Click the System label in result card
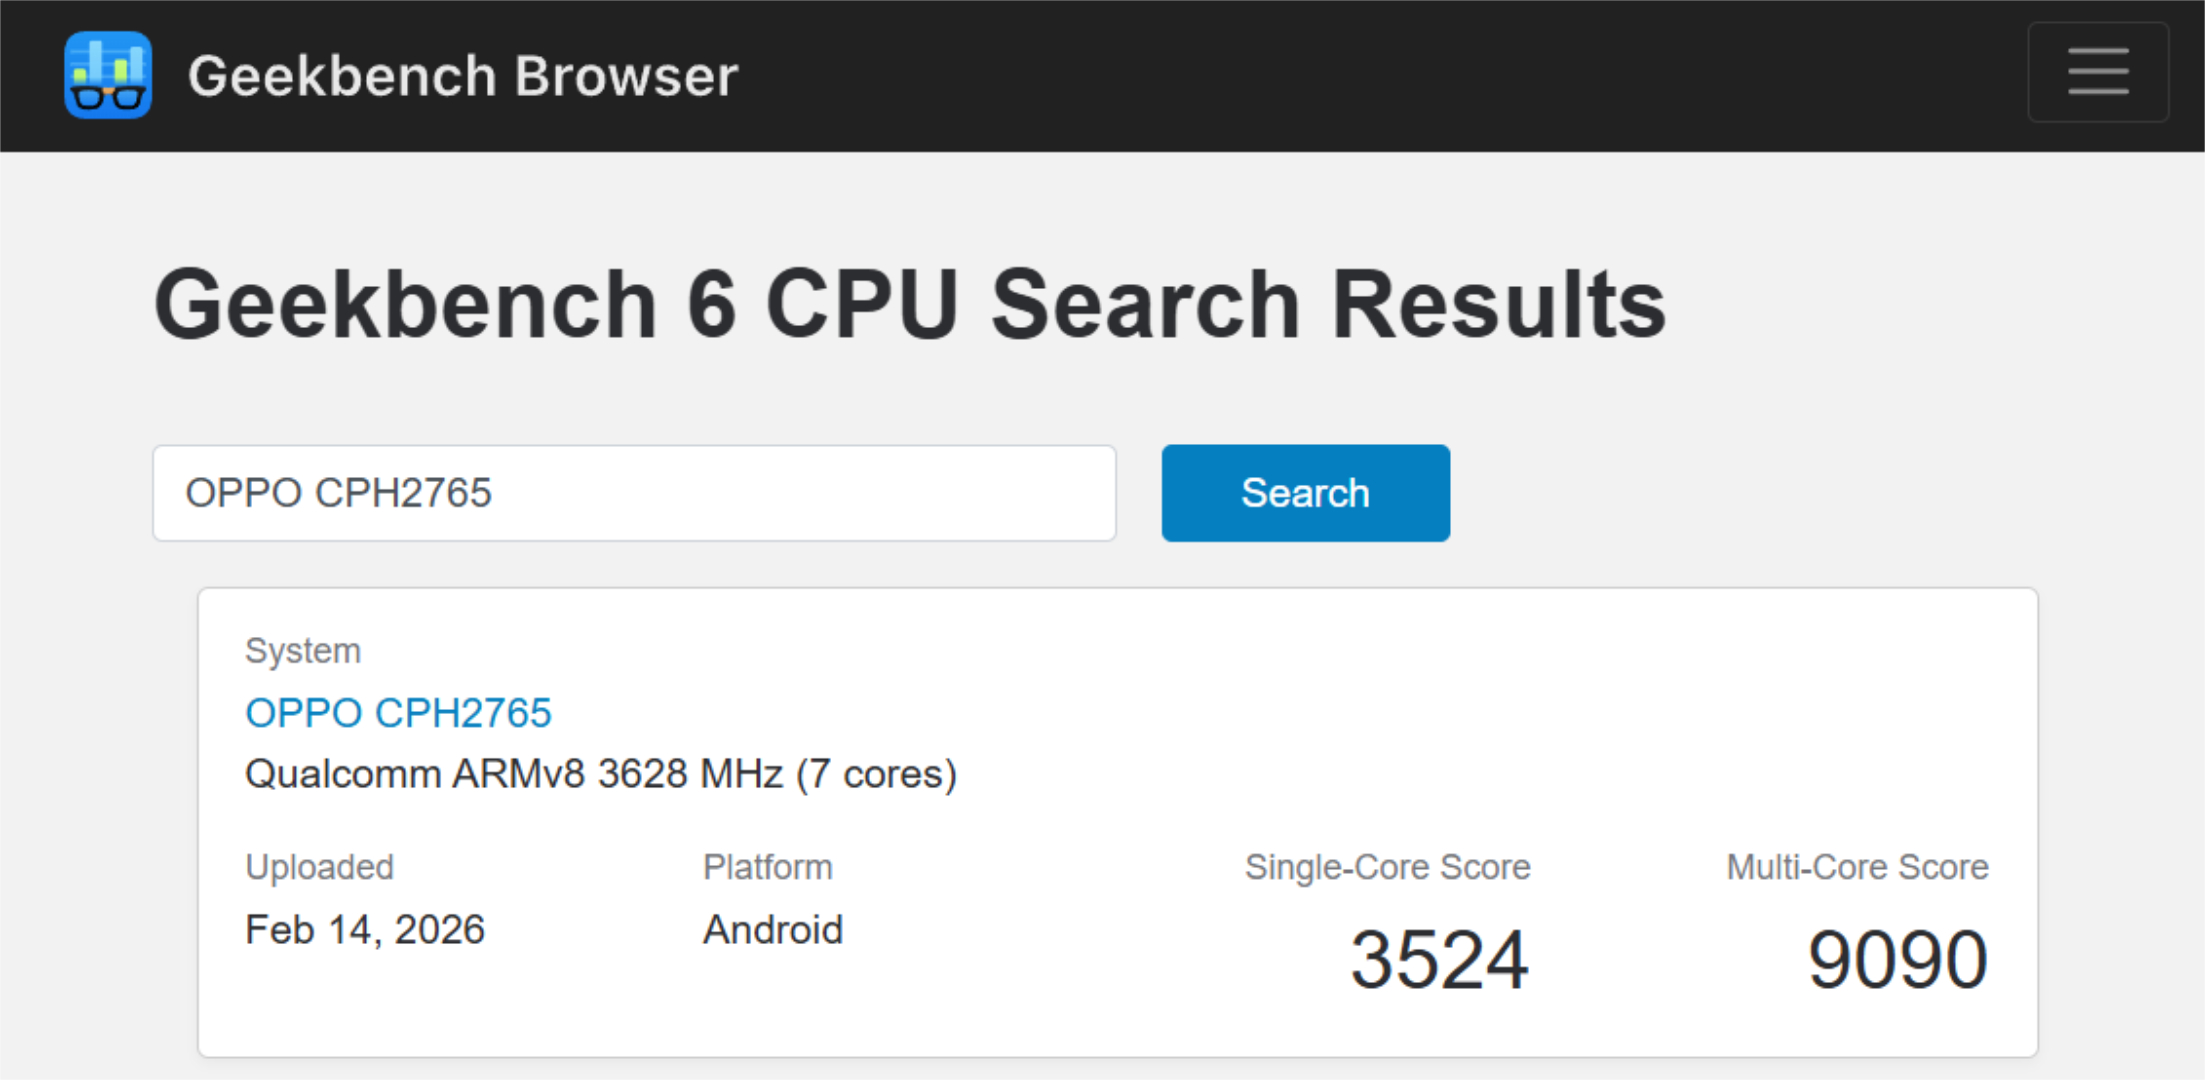 [303, 651]
